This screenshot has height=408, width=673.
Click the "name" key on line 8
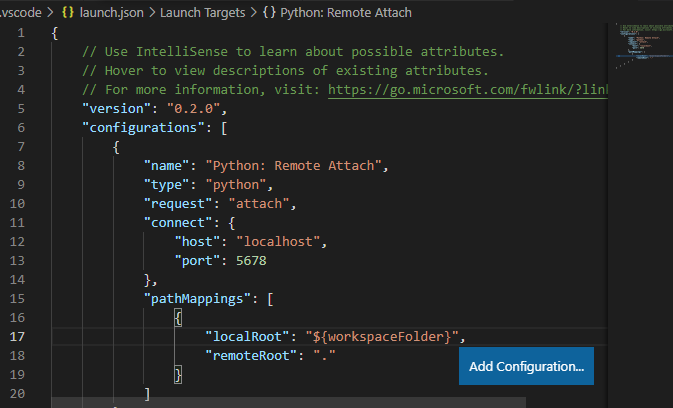167,166
